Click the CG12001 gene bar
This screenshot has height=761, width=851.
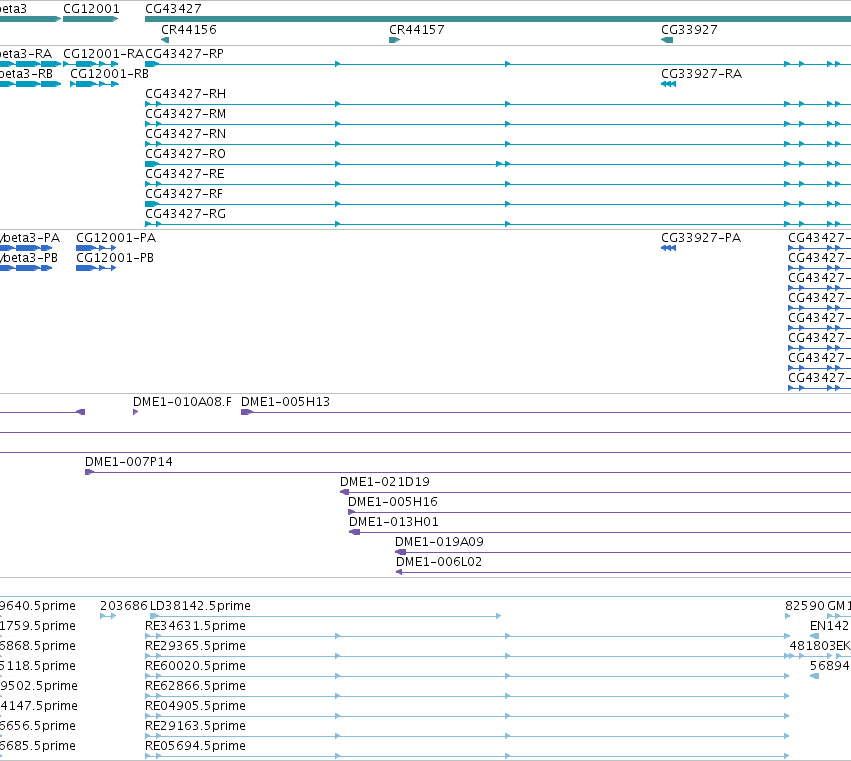[91, 19]
